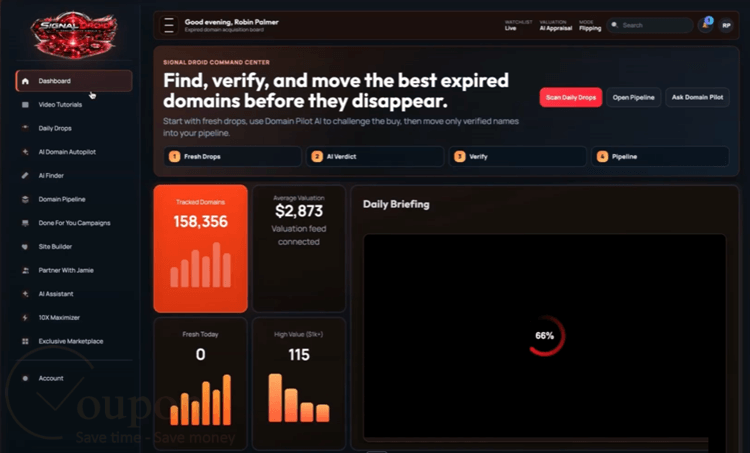Toggle the hamburger menu button
750x453 pixels.
pyautogui.click(x=169, y=25)
